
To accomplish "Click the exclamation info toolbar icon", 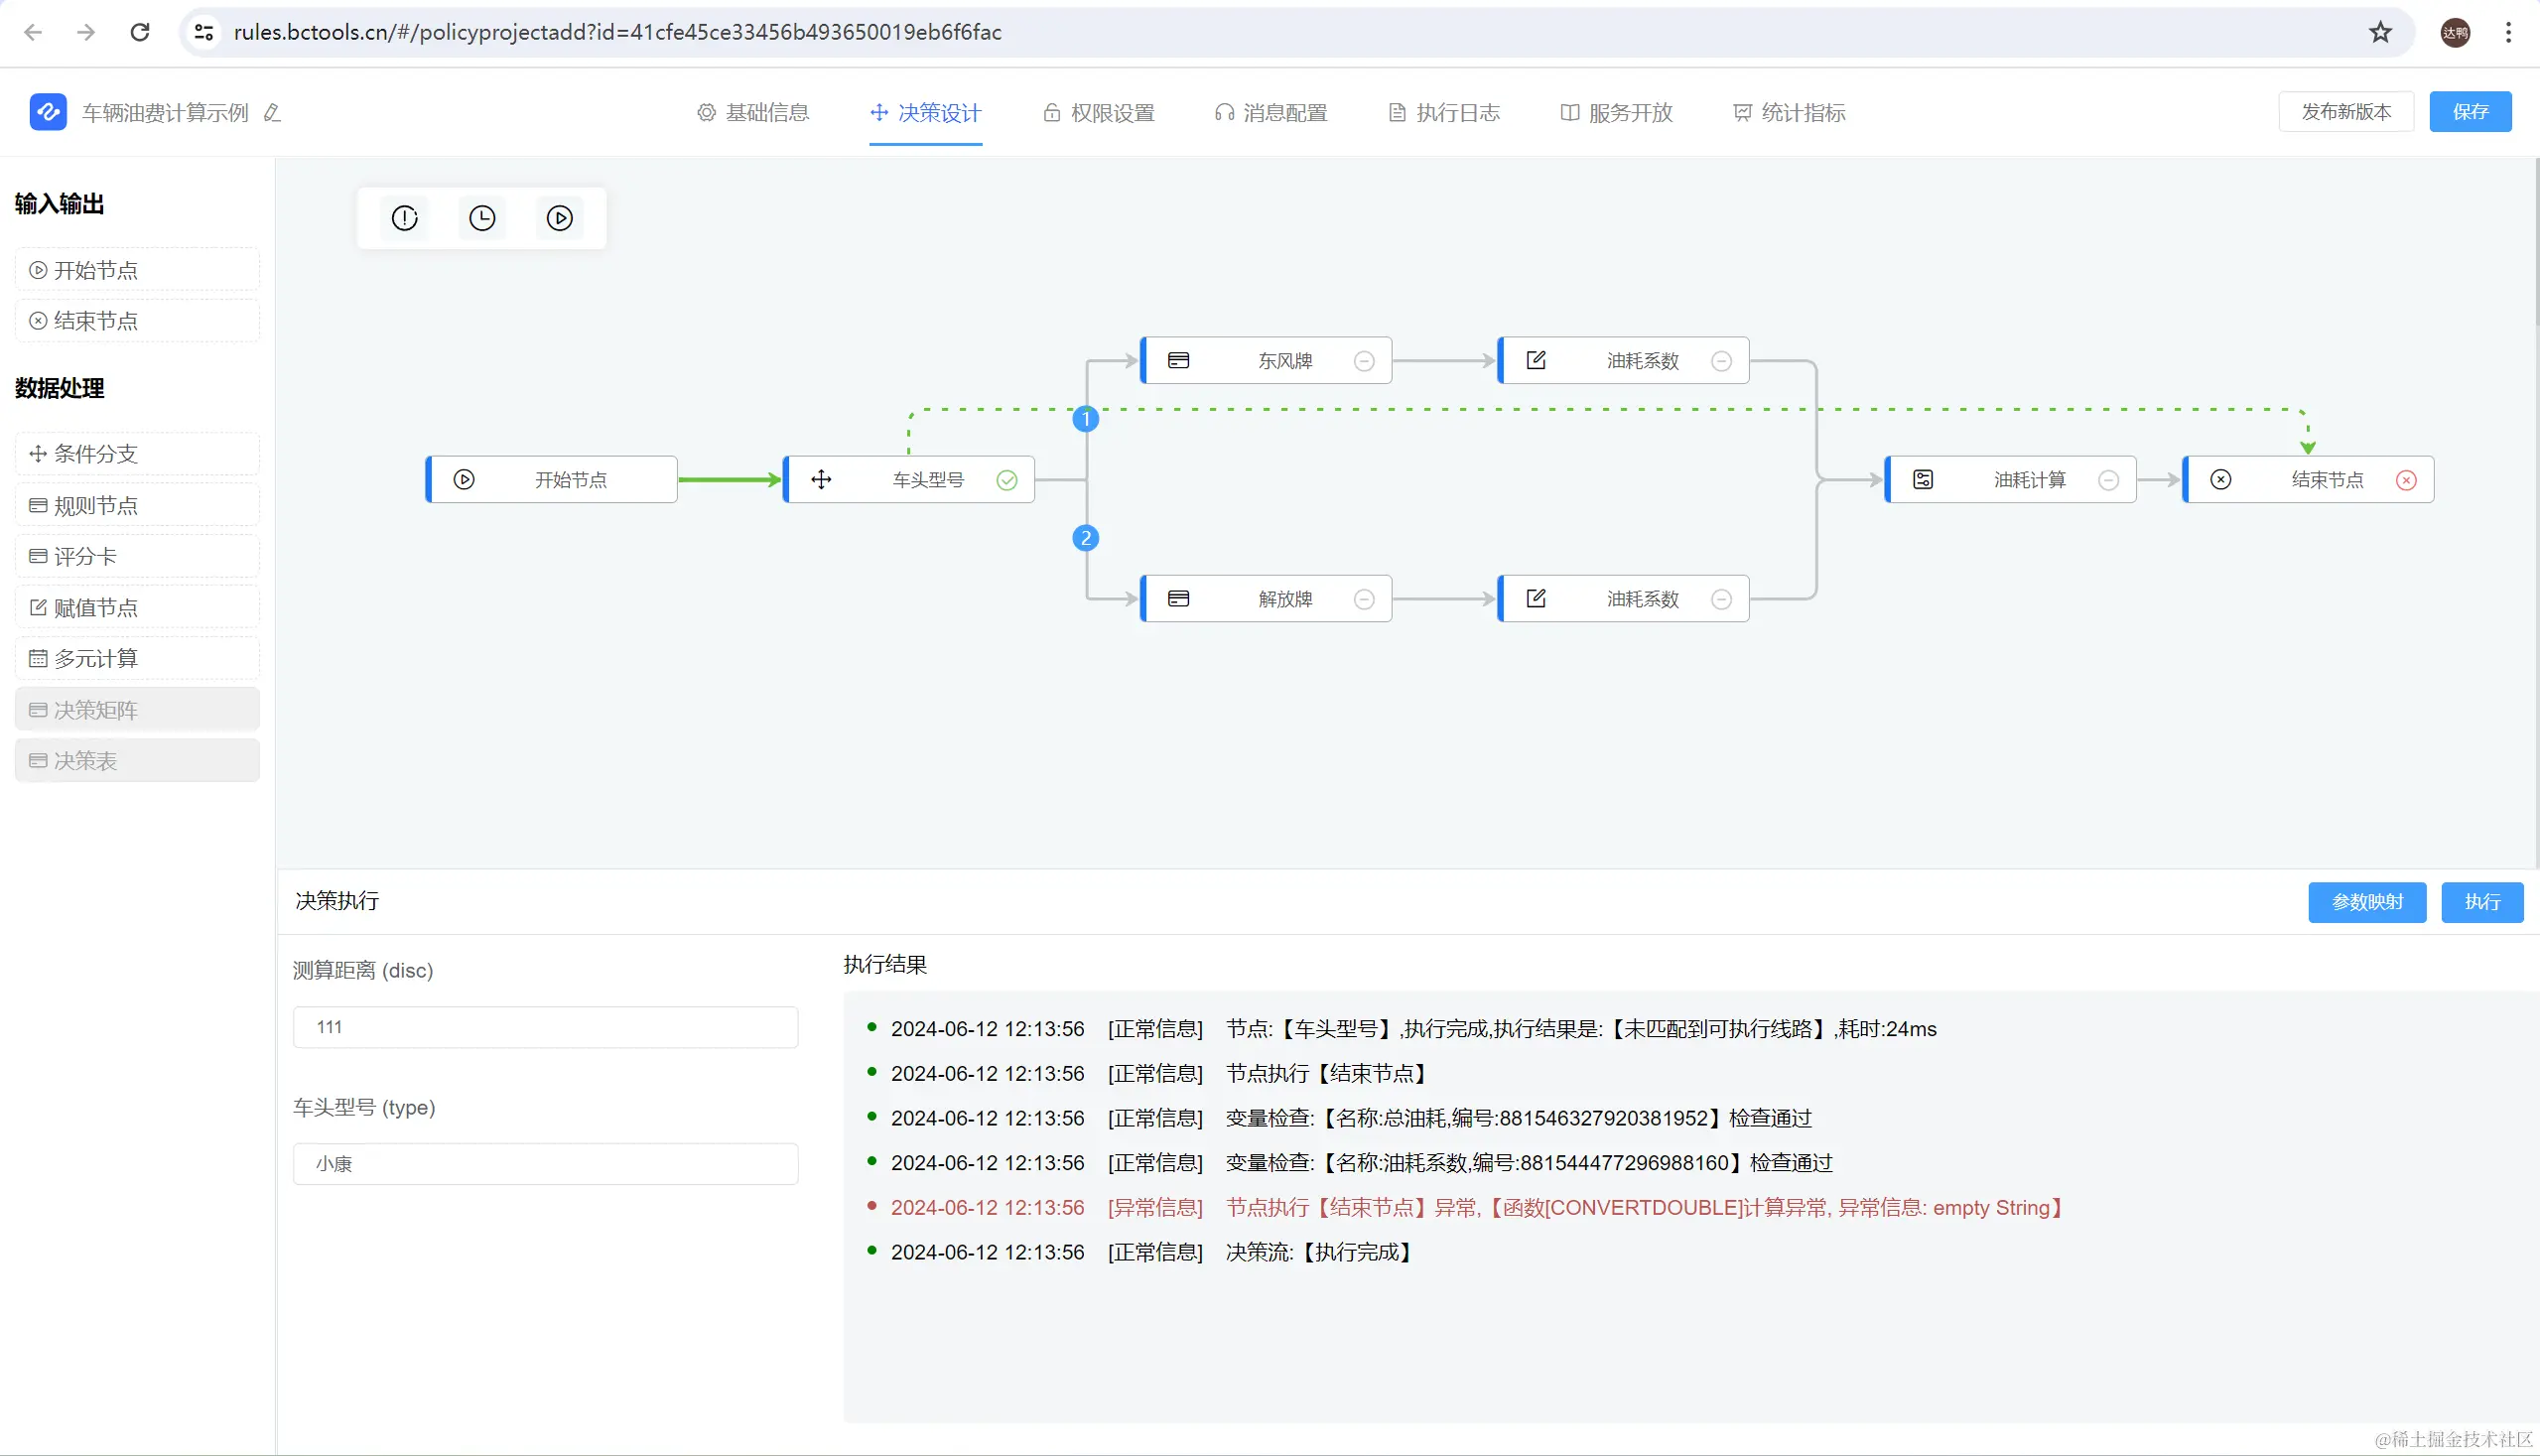I will (x=404, y=218).
